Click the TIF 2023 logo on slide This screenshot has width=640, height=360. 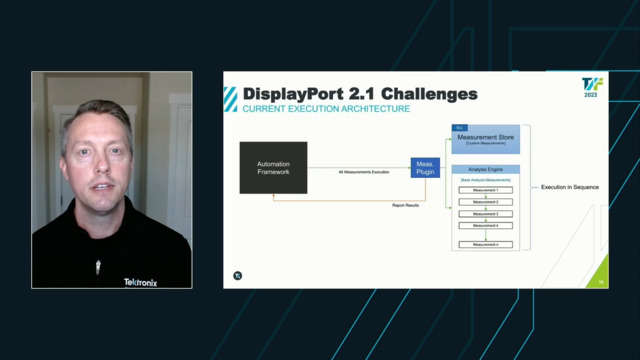pyautogui.click(x=592, y=87)
